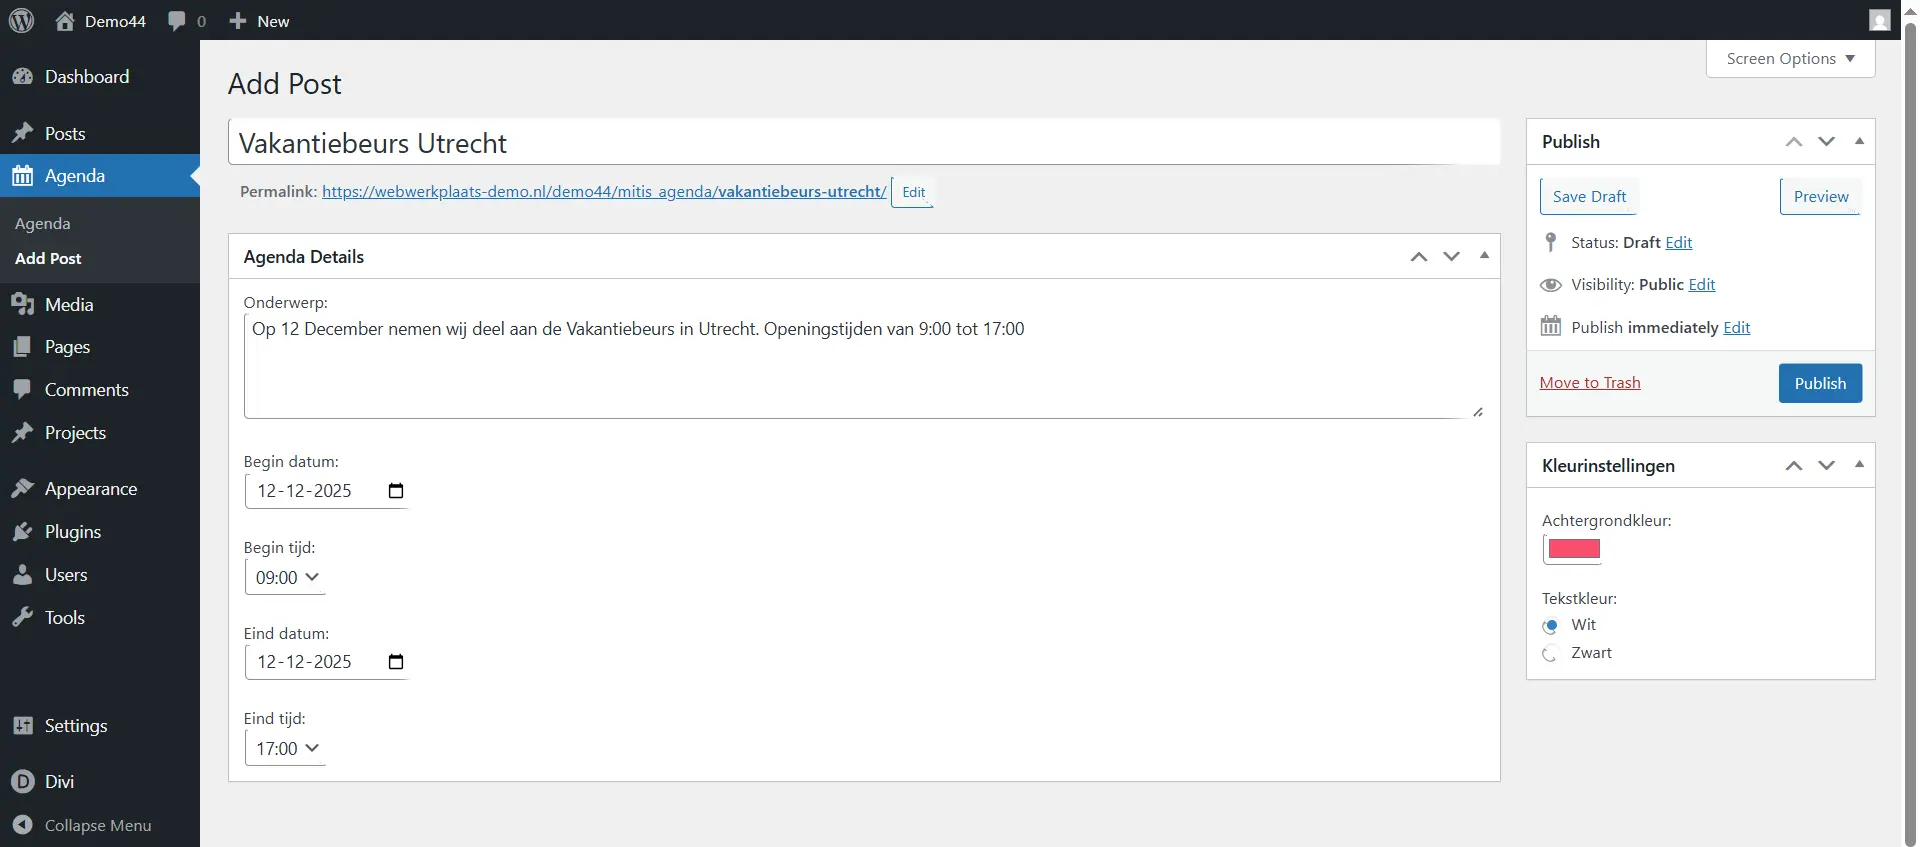Open the Begin tijd dropdown
Viewport: 1920px width, 847px height.
click(286, 578)
